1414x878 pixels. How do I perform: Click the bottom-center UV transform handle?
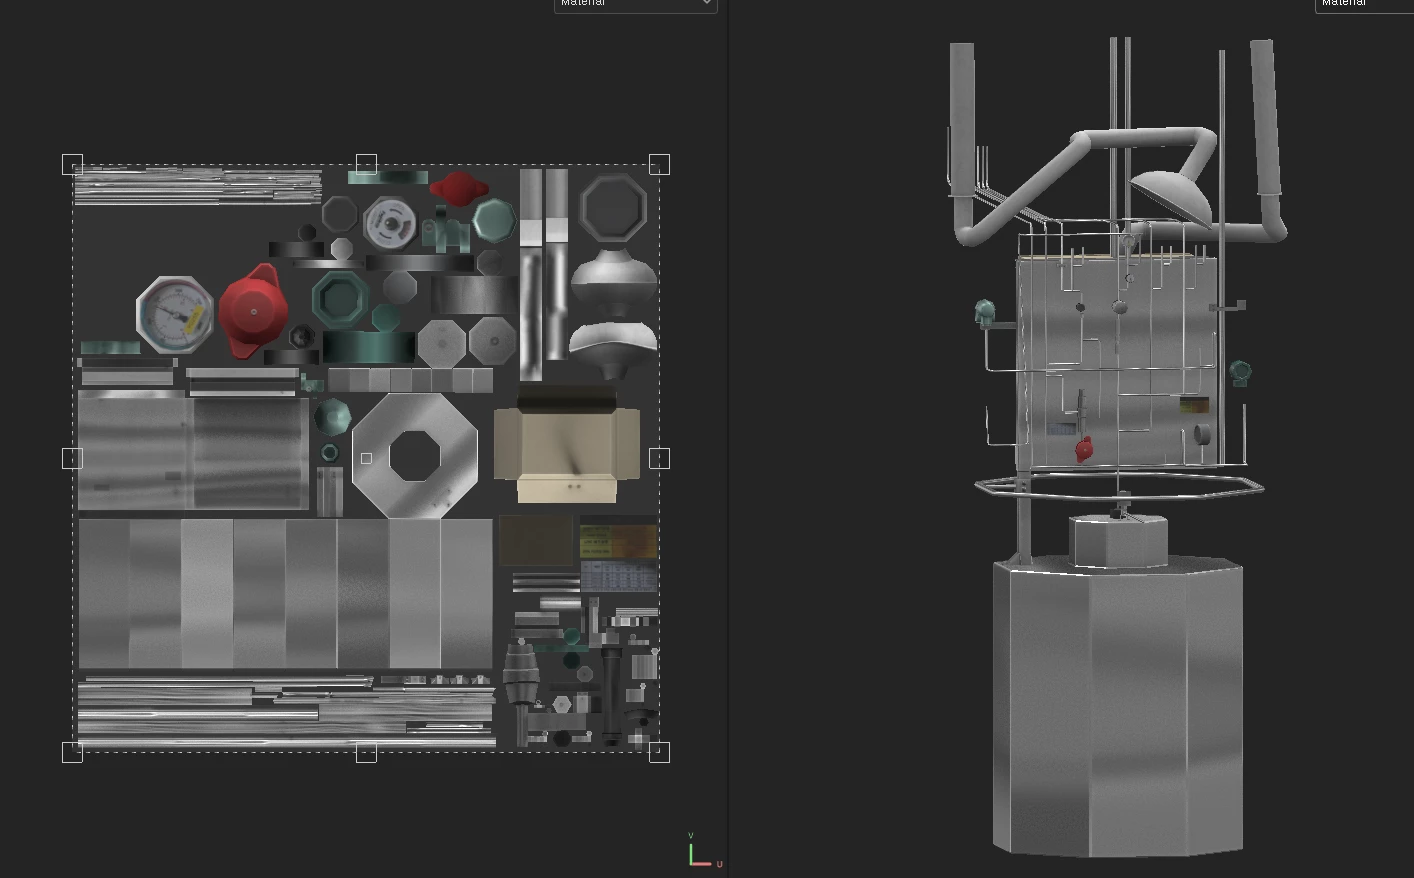click(x=366, y=752)
